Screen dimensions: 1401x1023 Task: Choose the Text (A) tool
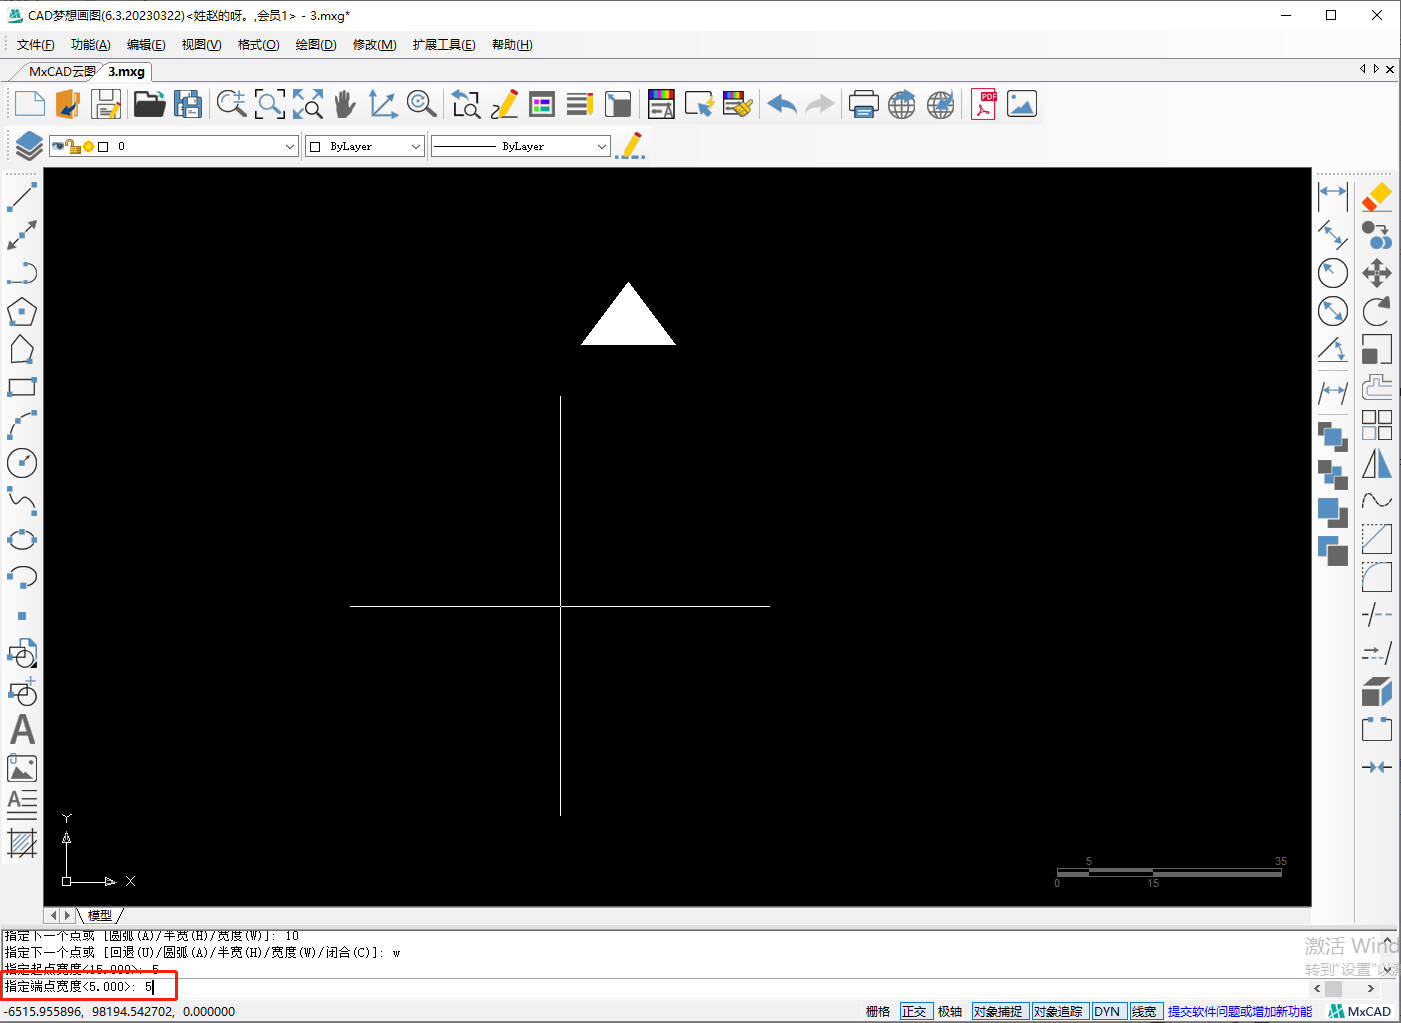[22, 730]
